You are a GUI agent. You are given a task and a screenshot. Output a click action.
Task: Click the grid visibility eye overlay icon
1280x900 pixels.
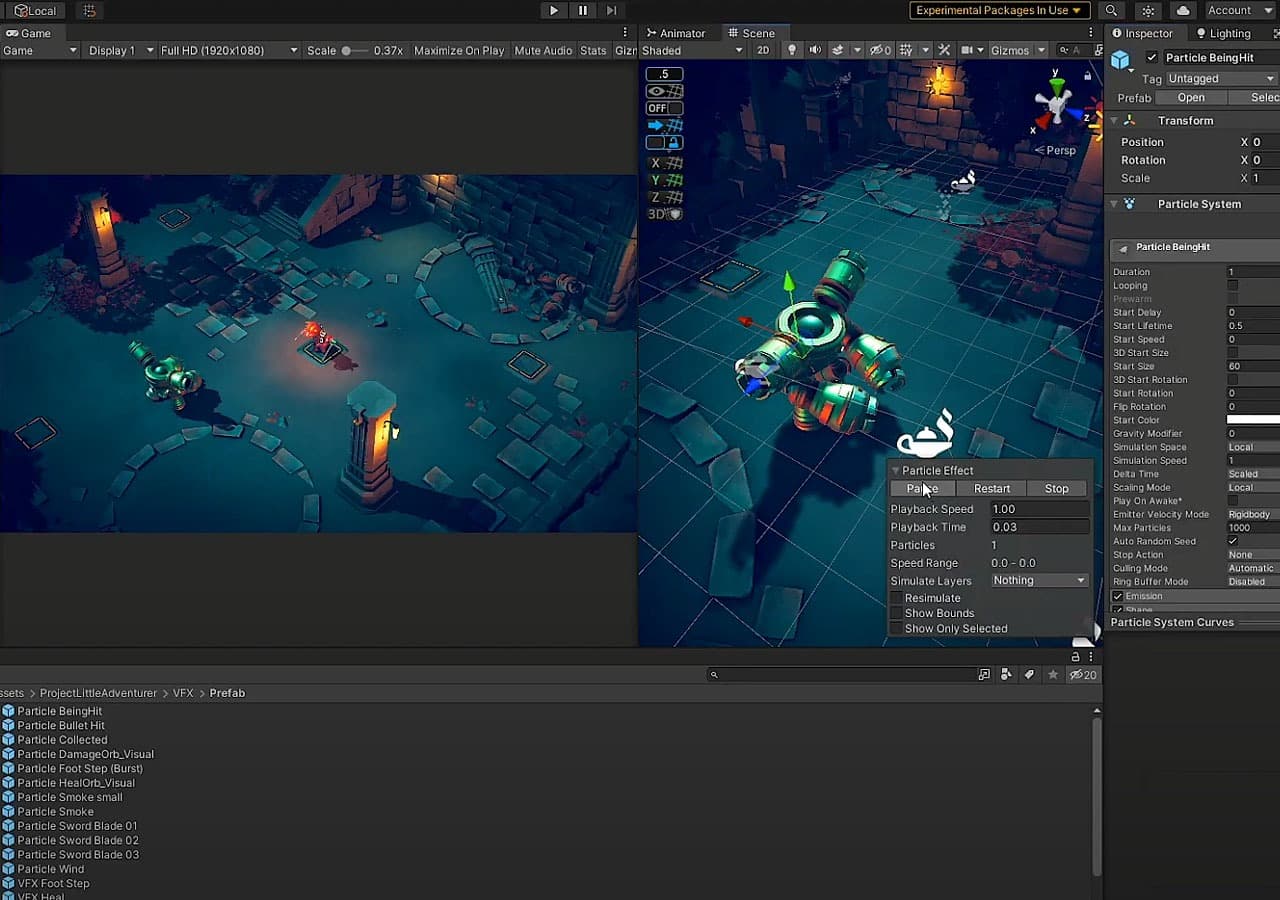664,91
